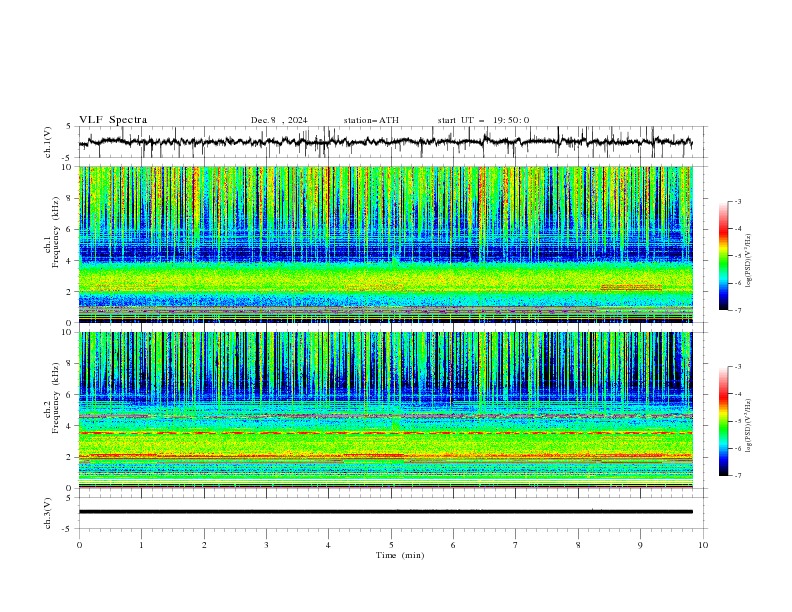Click the "3" minute tick label on time axis
The image size is (792, 612).
tap(266, 545)
